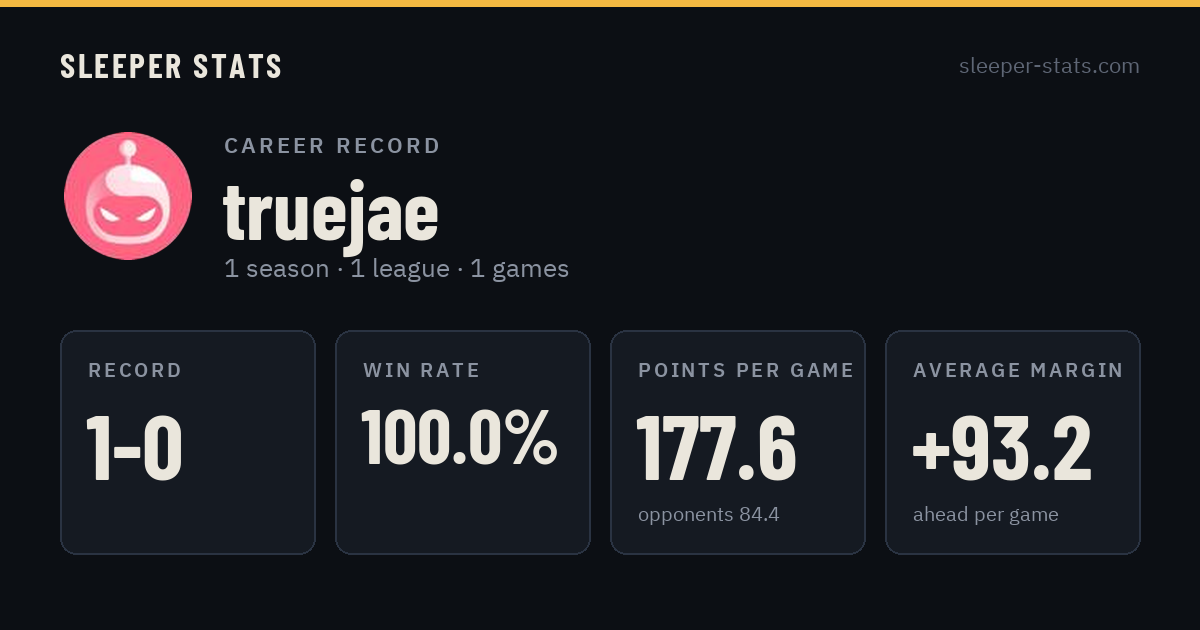
Task: Open the sleeper-stats.com link
Action: coord(1049,66)
